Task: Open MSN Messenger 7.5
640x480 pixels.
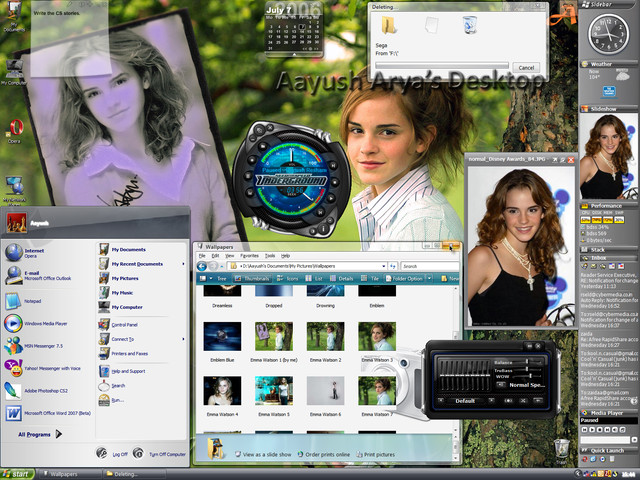Action: 34,346
